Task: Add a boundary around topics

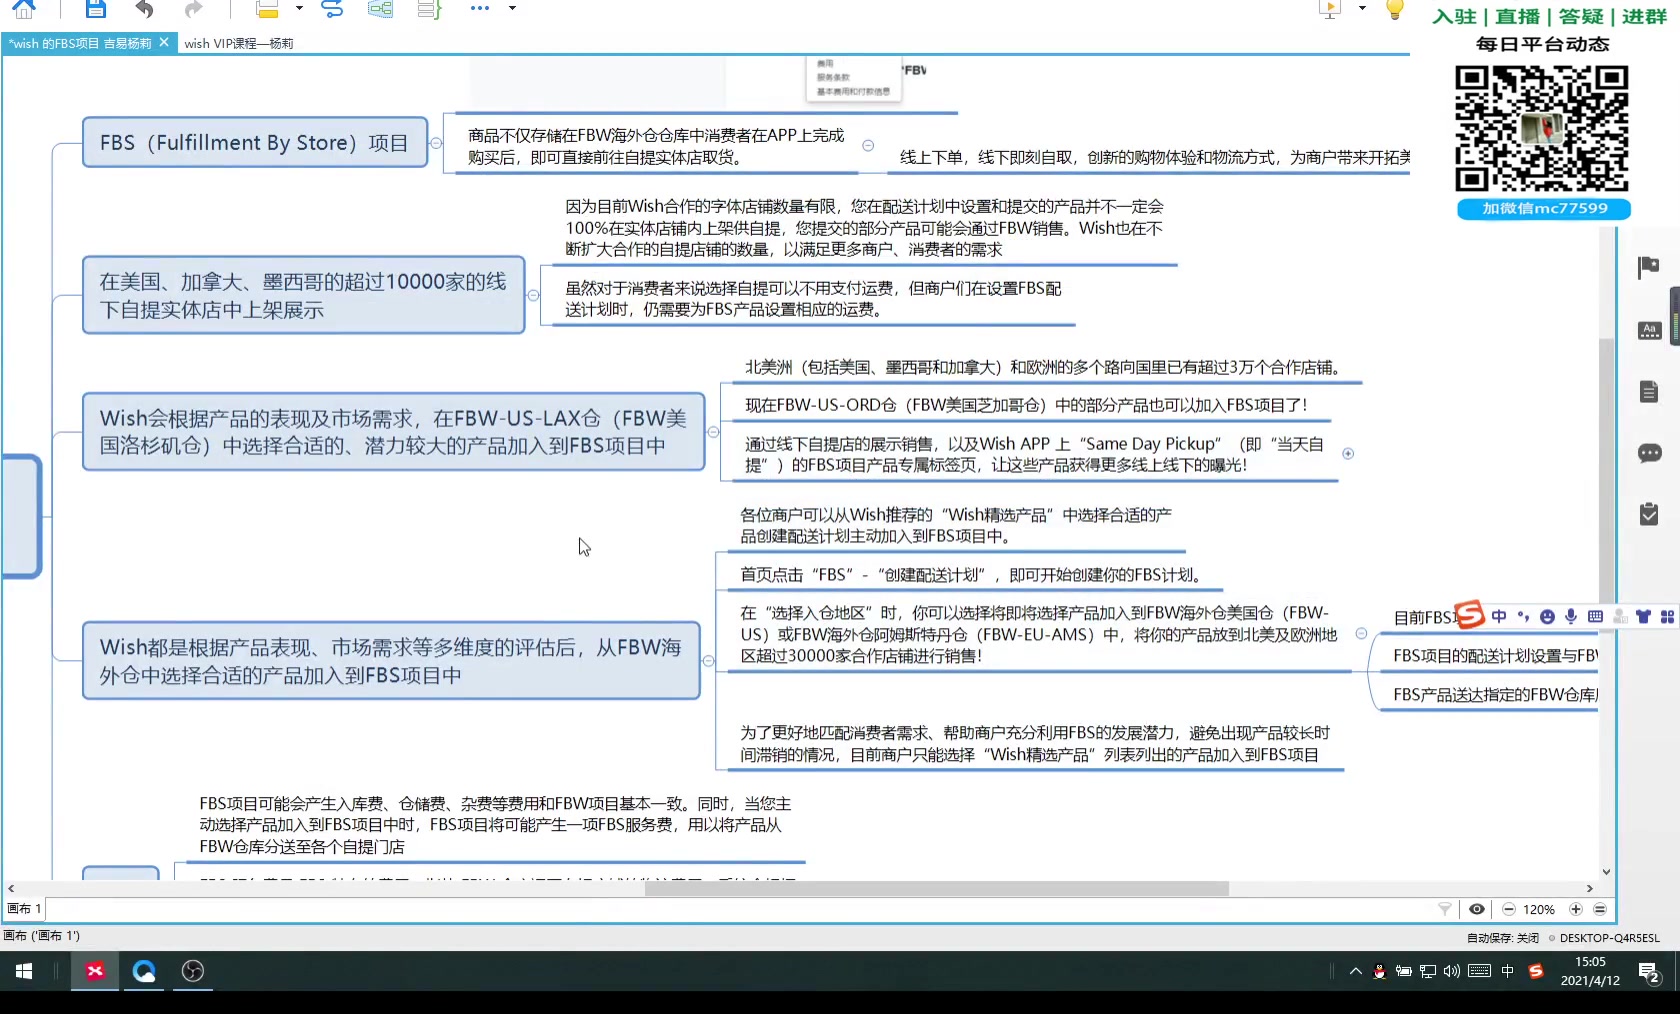Action: tap(380, 9)
